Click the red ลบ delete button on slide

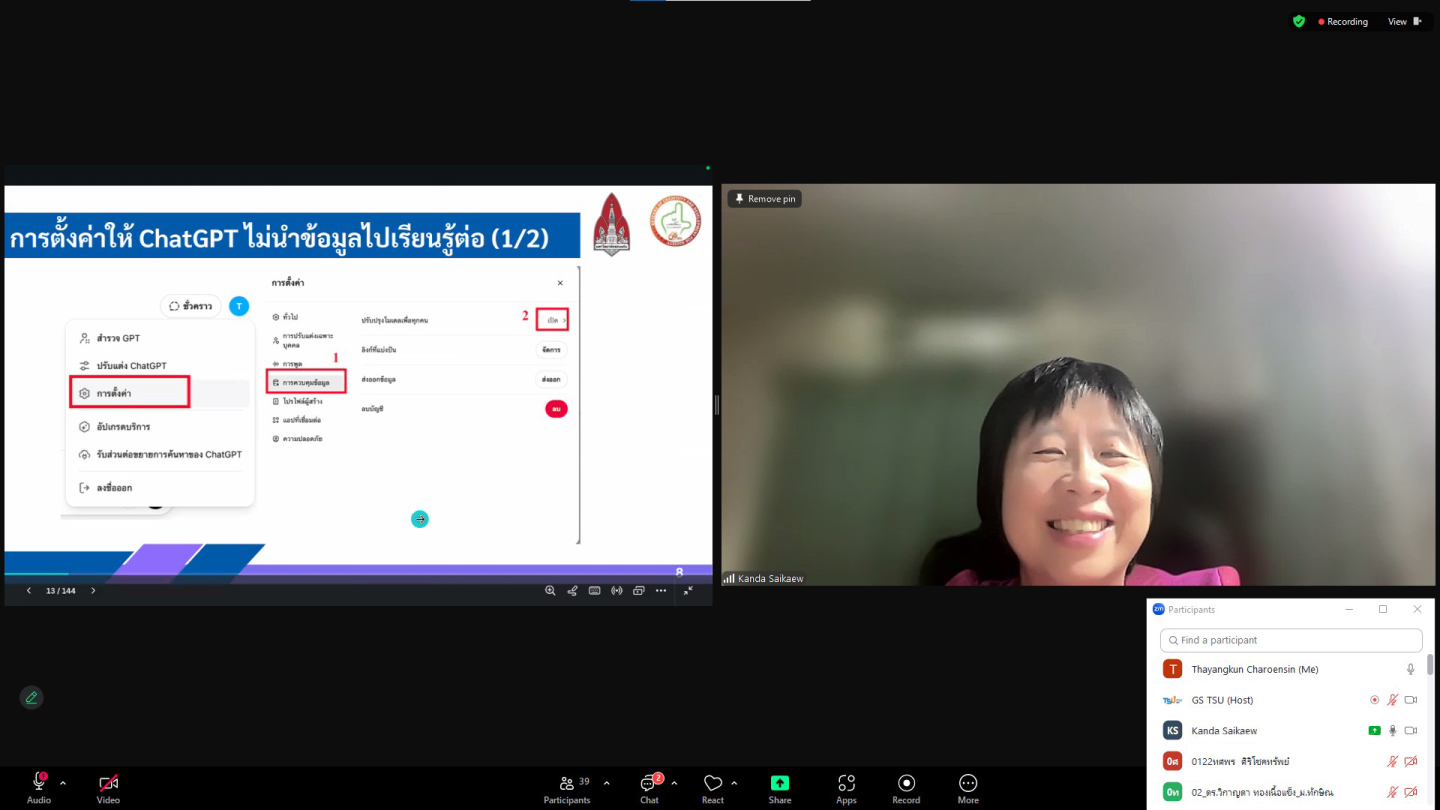click(556, 408)
